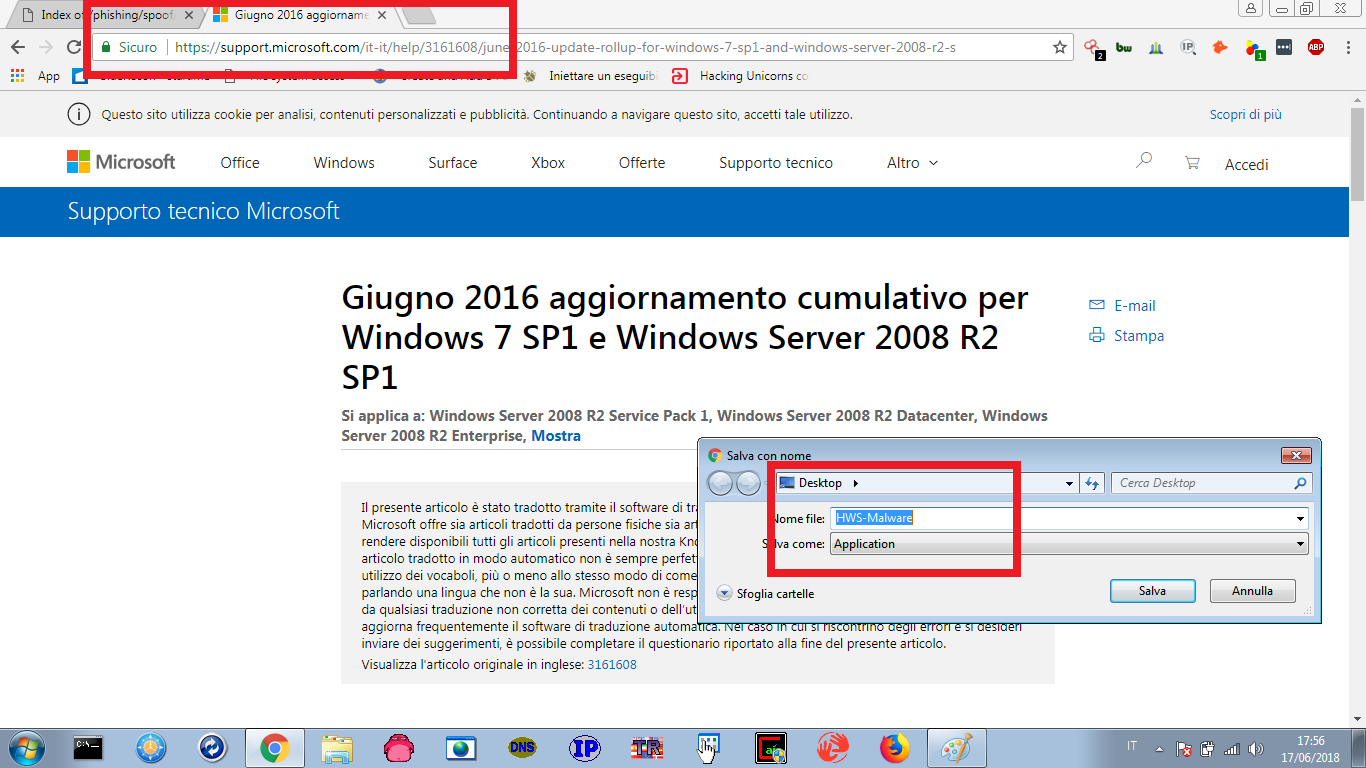Open the Supporto tecnico menu item
Screen dimensions: 1366x768
pos(776,163)
